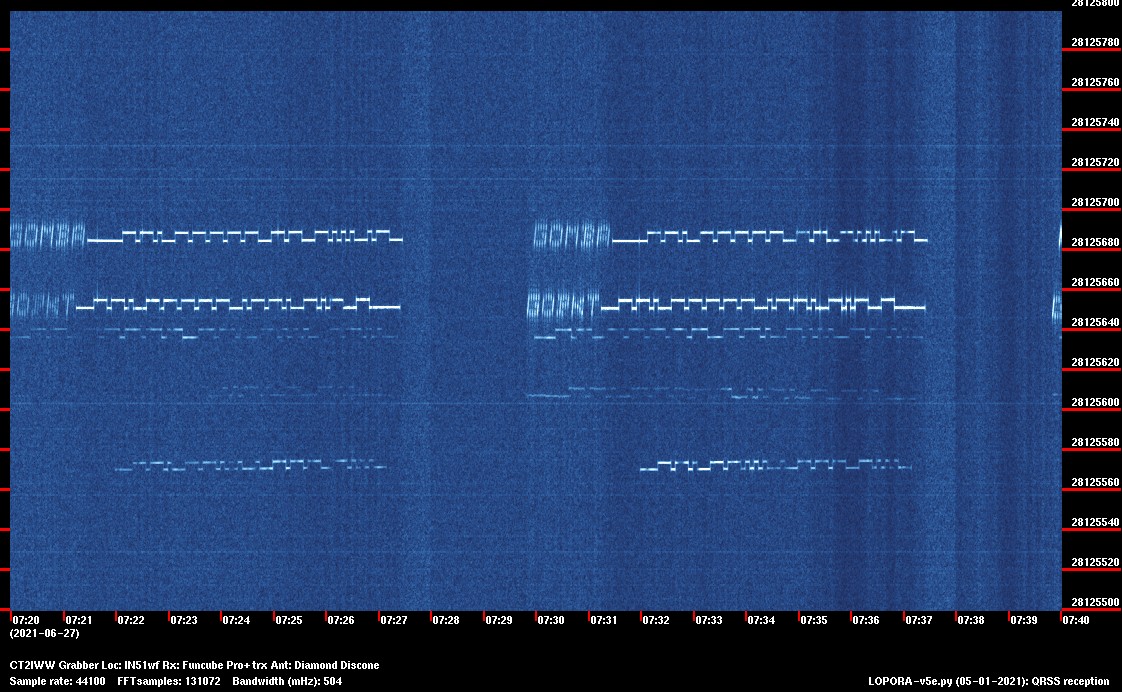Click frequency label 28125680
The height and width of the screenshot is (692, 1122).
click(x=1095, y=243)
